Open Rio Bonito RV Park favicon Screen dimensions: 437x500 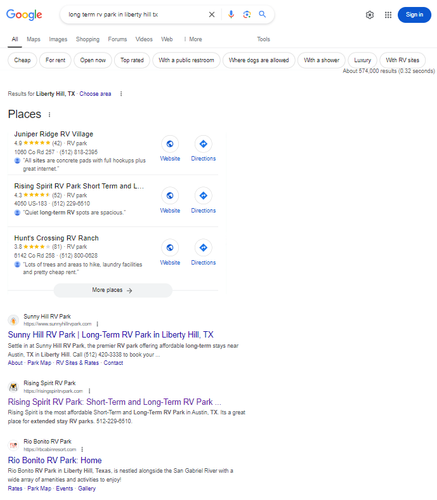13,445
